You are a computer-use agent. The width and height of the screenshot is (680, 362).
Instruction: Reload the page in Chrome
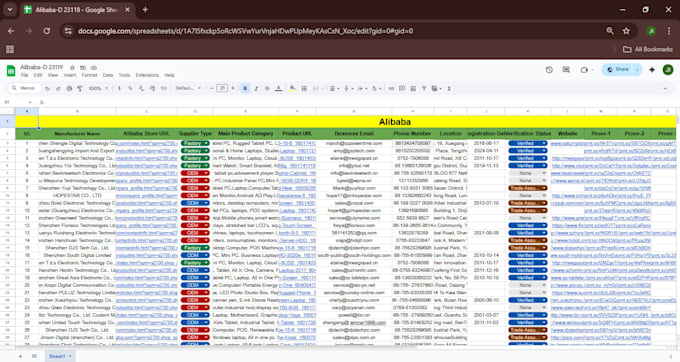[46, 31]
